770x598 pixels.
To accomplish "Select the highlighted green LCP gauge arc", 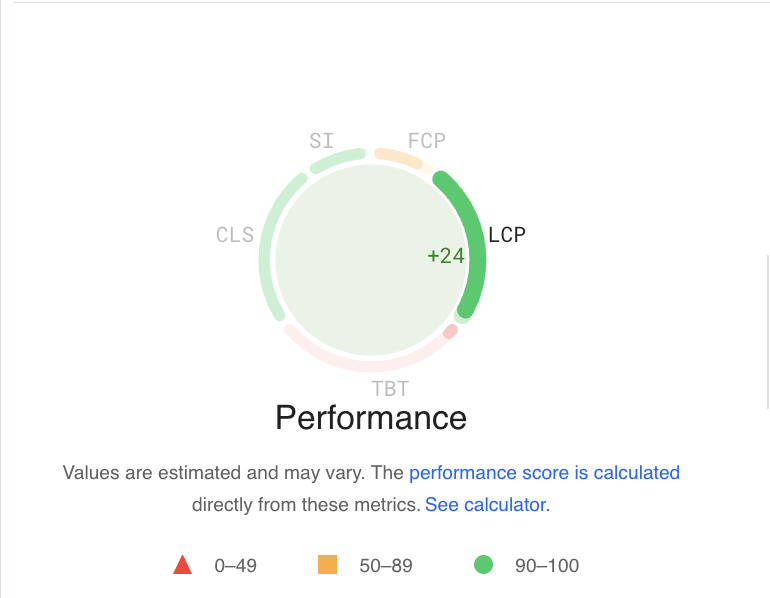I will click(x=474, y=240).
